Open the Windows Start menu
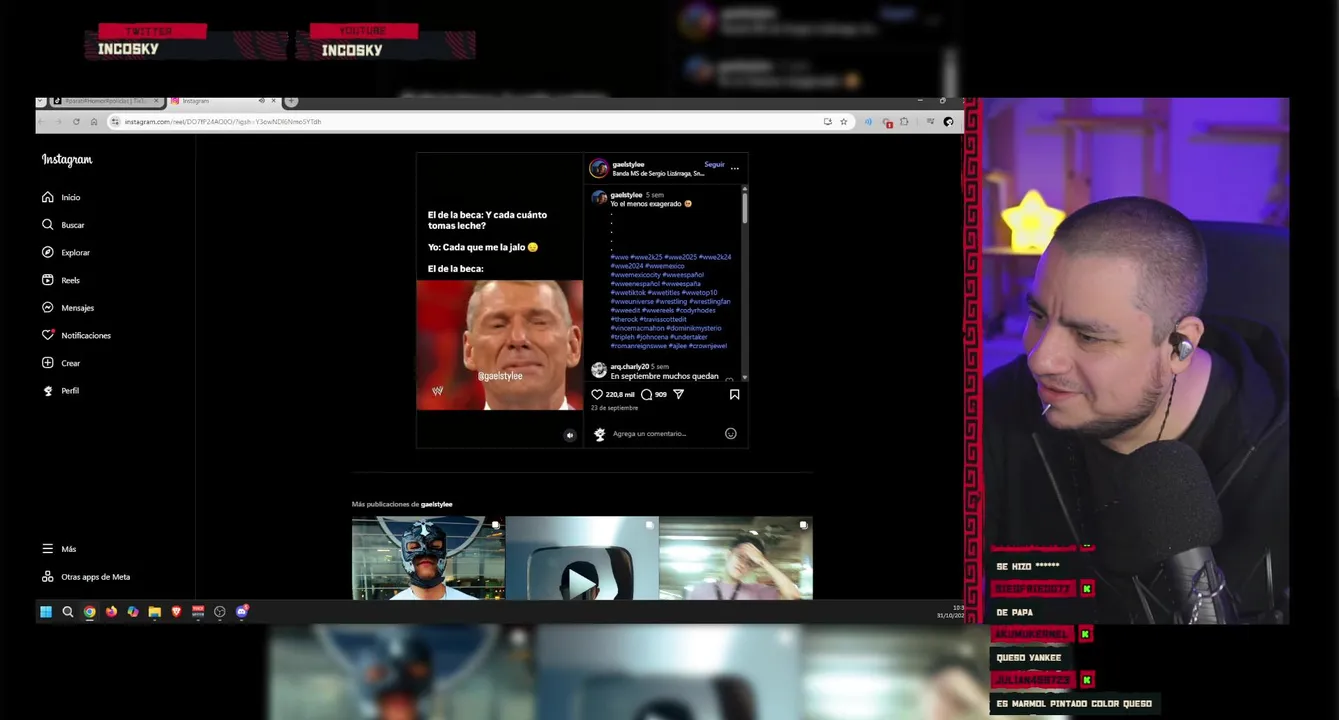The image size is (1339, 720). 46,612
